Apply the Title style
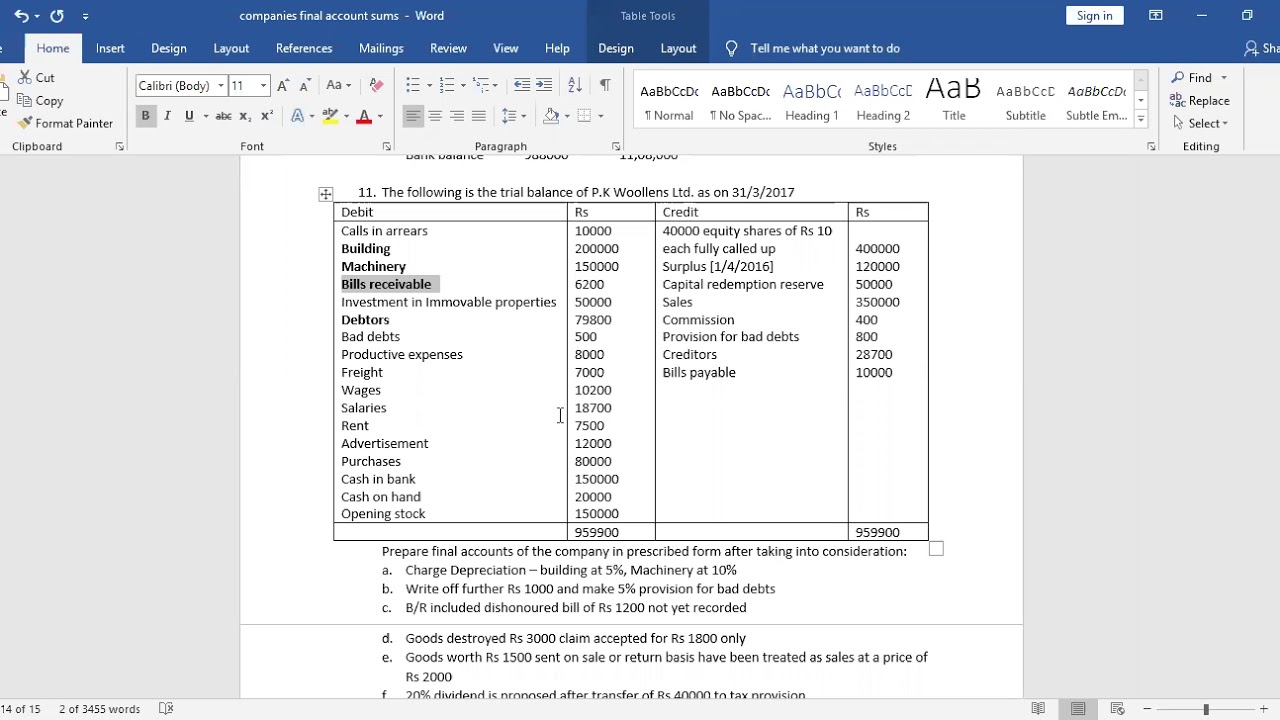1280x720 pixels. click(954, 101)
